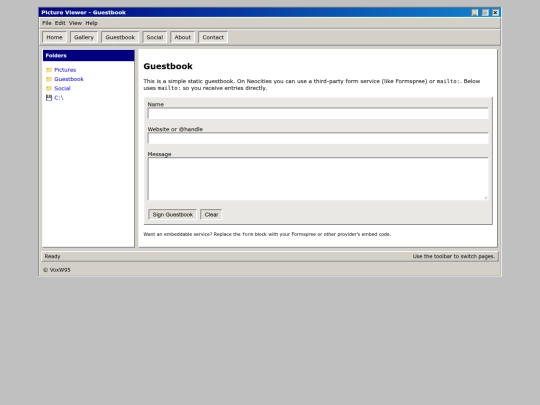Click the Website or @handle label
Image resolution: width=540 pixels, height=405 pixels.
coord(175,129)
